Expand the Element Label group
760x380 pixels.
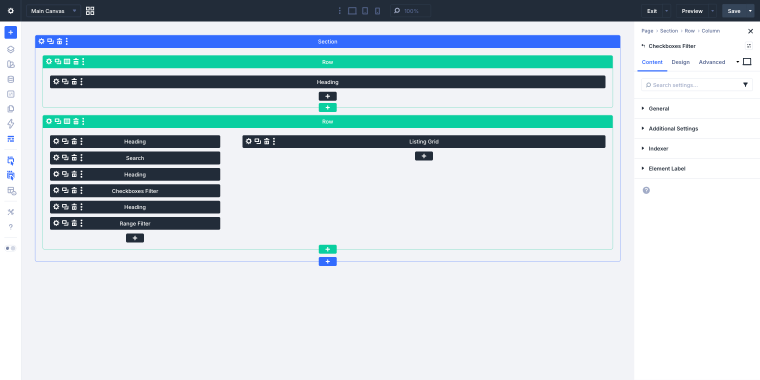[x=697, y=169]
